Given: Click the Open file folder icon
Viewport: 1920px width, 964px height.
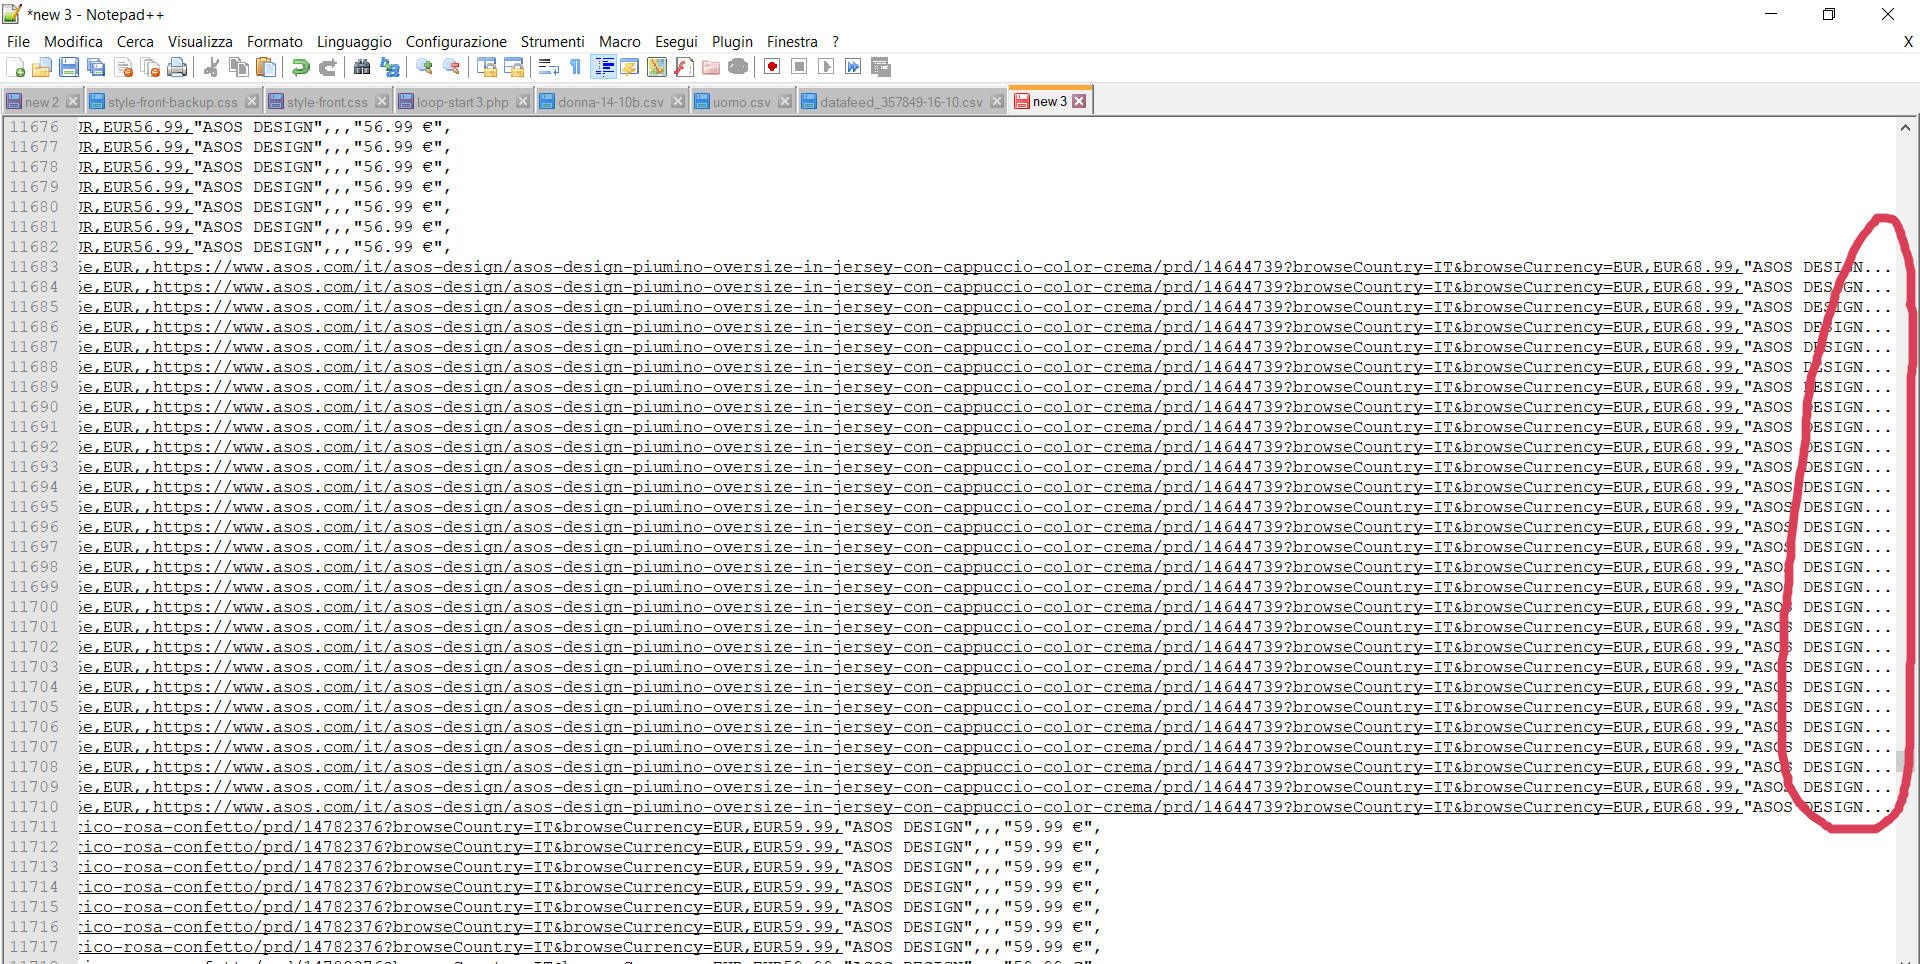Looking at the screenshot, I should (x=42, y=67).
